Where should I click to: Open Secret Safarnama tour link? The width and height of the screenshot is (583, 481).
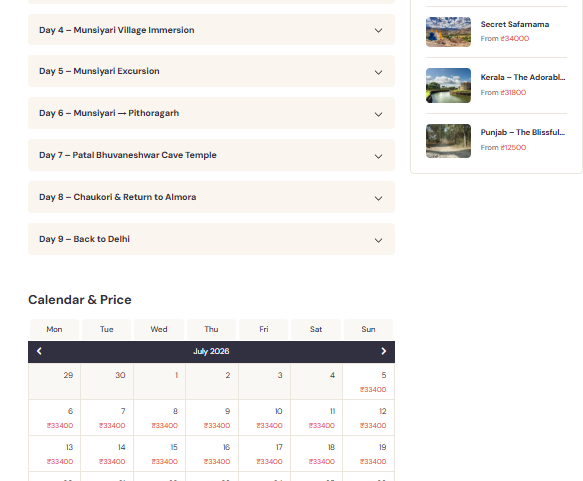point(515,24)
